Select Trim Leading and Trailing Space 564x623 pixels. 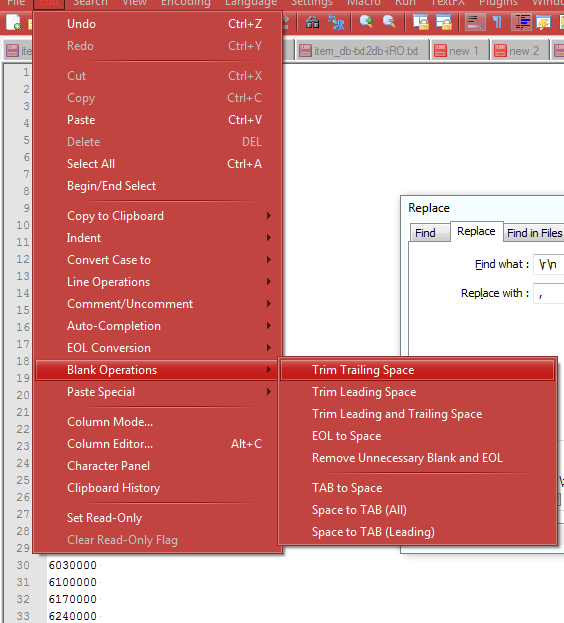[x=417, y=414]
